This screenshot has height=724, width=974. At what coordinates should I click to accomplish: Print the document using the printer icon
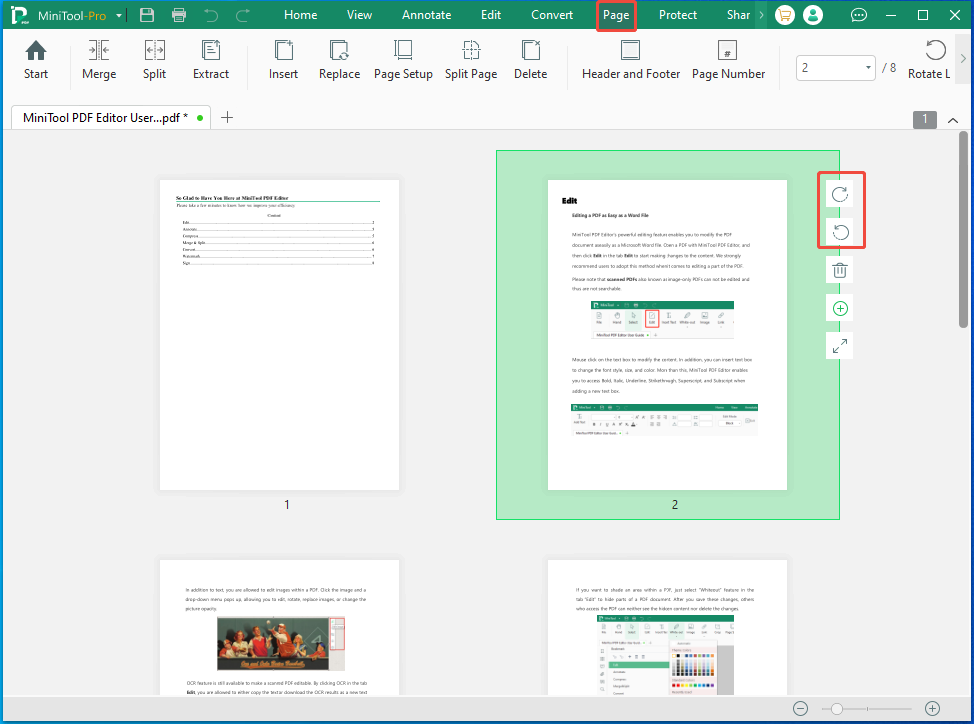tap(179, 15)
